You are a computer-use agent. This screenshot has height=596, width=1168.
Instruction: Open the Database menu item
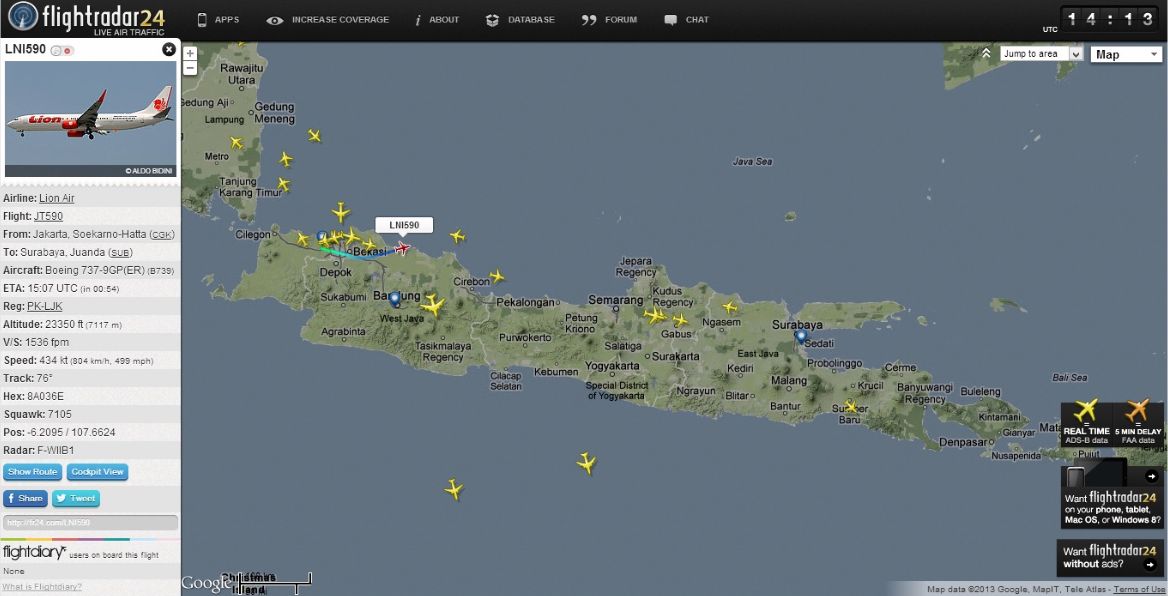click(520, 20)
